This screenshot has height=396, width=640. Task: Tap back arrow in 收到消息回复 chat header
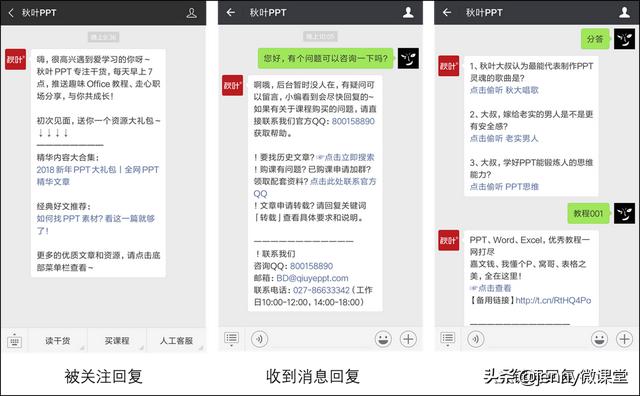(231, 13)
